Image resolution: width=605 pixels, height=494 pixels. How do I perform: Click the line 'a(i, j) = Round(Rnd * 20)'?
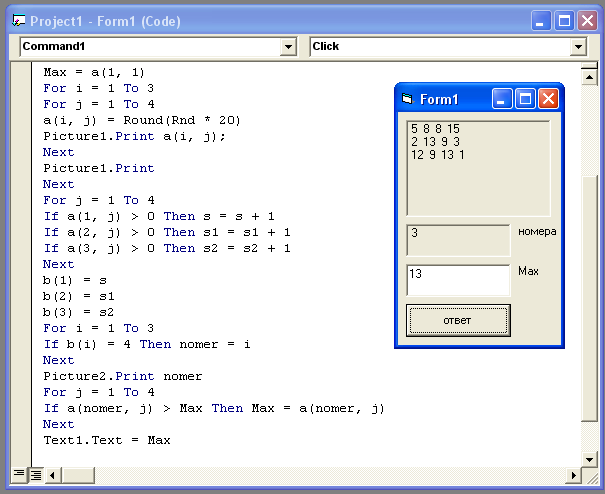click(142, 120)
